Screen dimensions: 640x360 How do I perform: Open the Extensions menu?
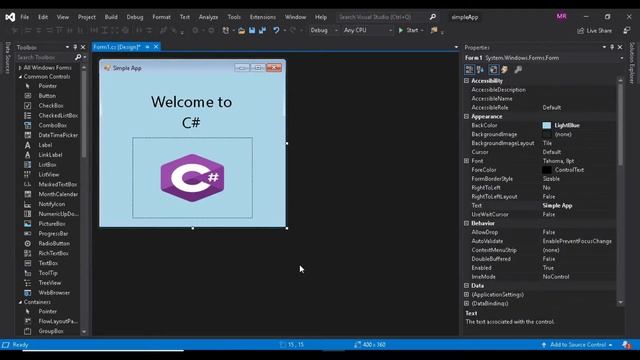(x=262, y=17)
